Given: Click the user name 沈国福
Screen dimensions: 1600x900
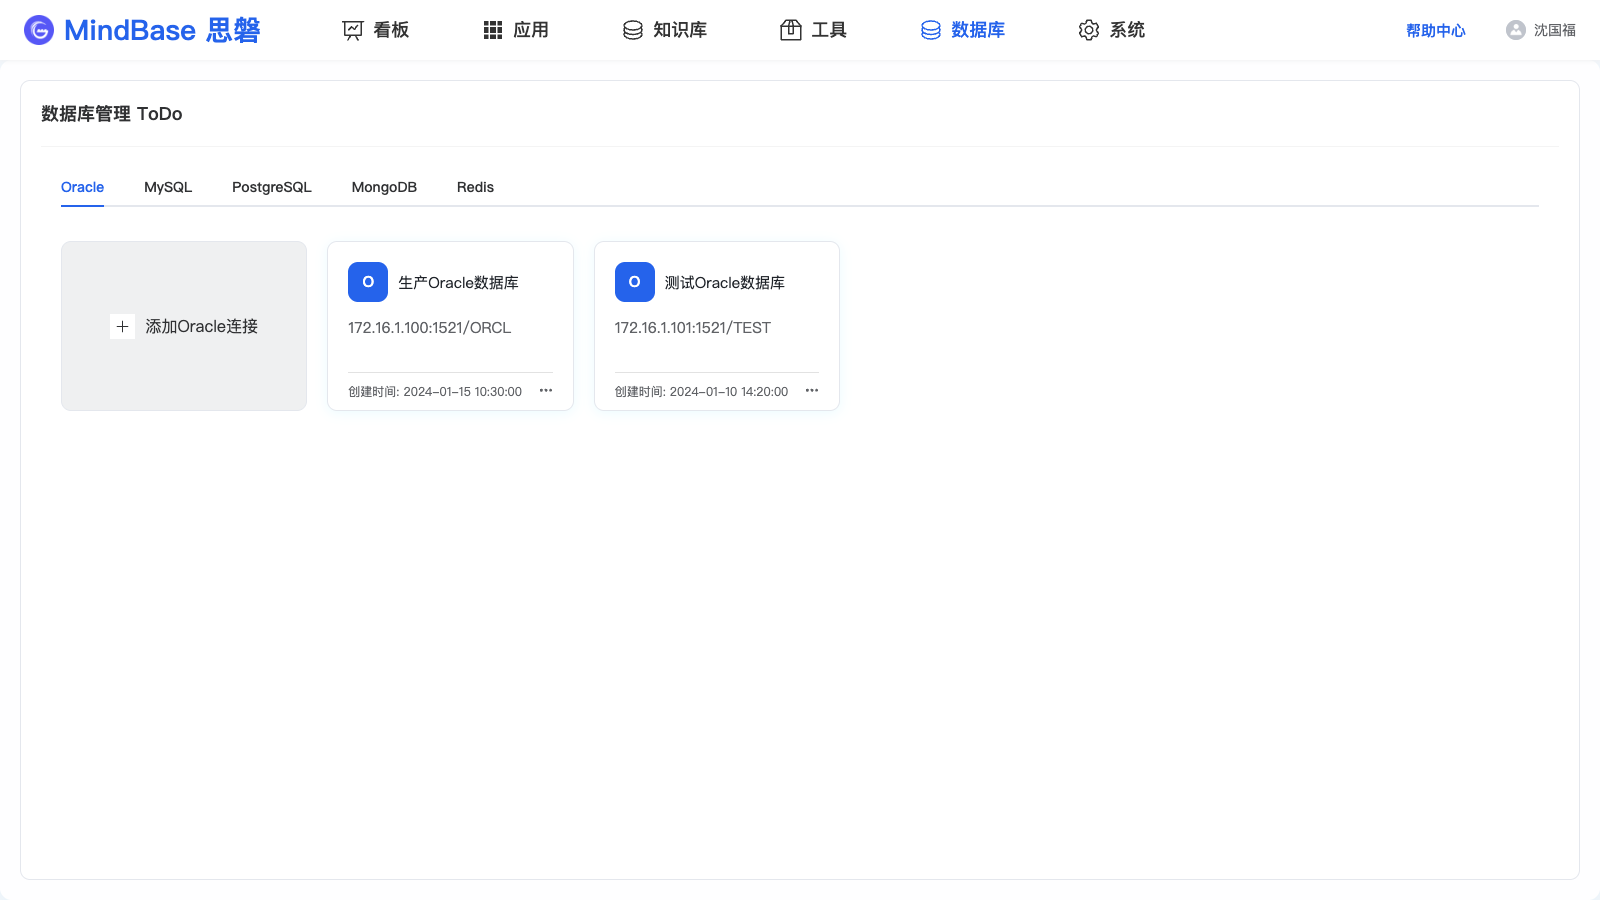Looking at the screenshot, I should [x=1555, y=31].
